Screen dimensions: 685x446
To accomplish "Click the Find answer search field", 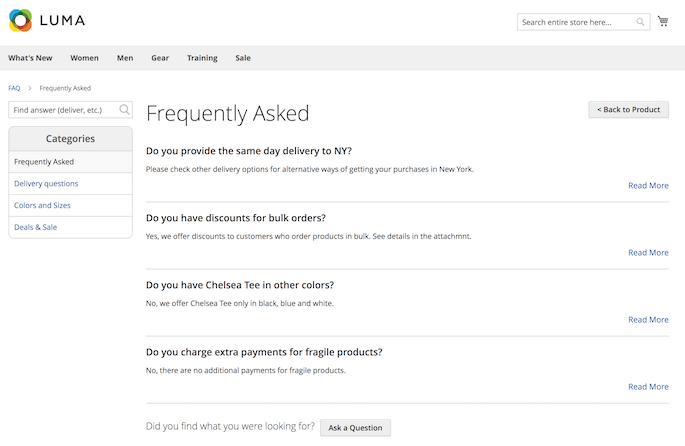I will tap(70, 110).
